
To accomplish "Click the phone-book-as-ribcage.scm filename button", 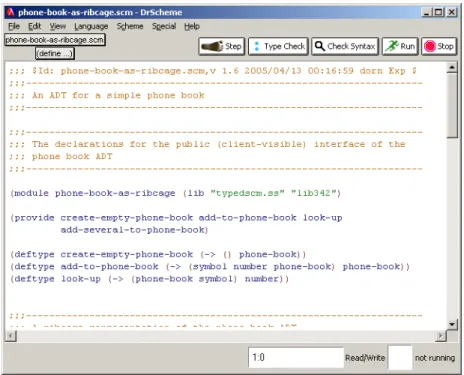I will point(55,40).
